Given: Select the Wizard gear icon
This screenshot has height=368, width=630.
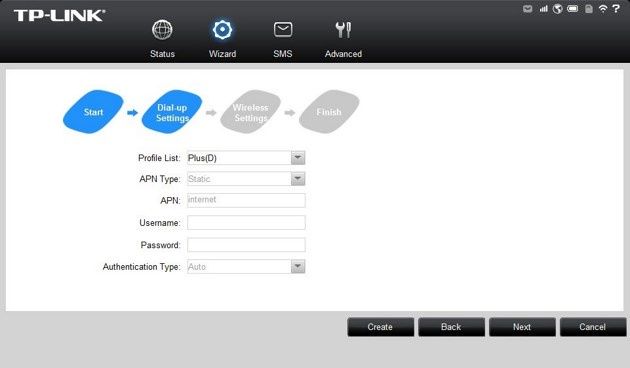Looking at the screenshot, I should 222,30.
